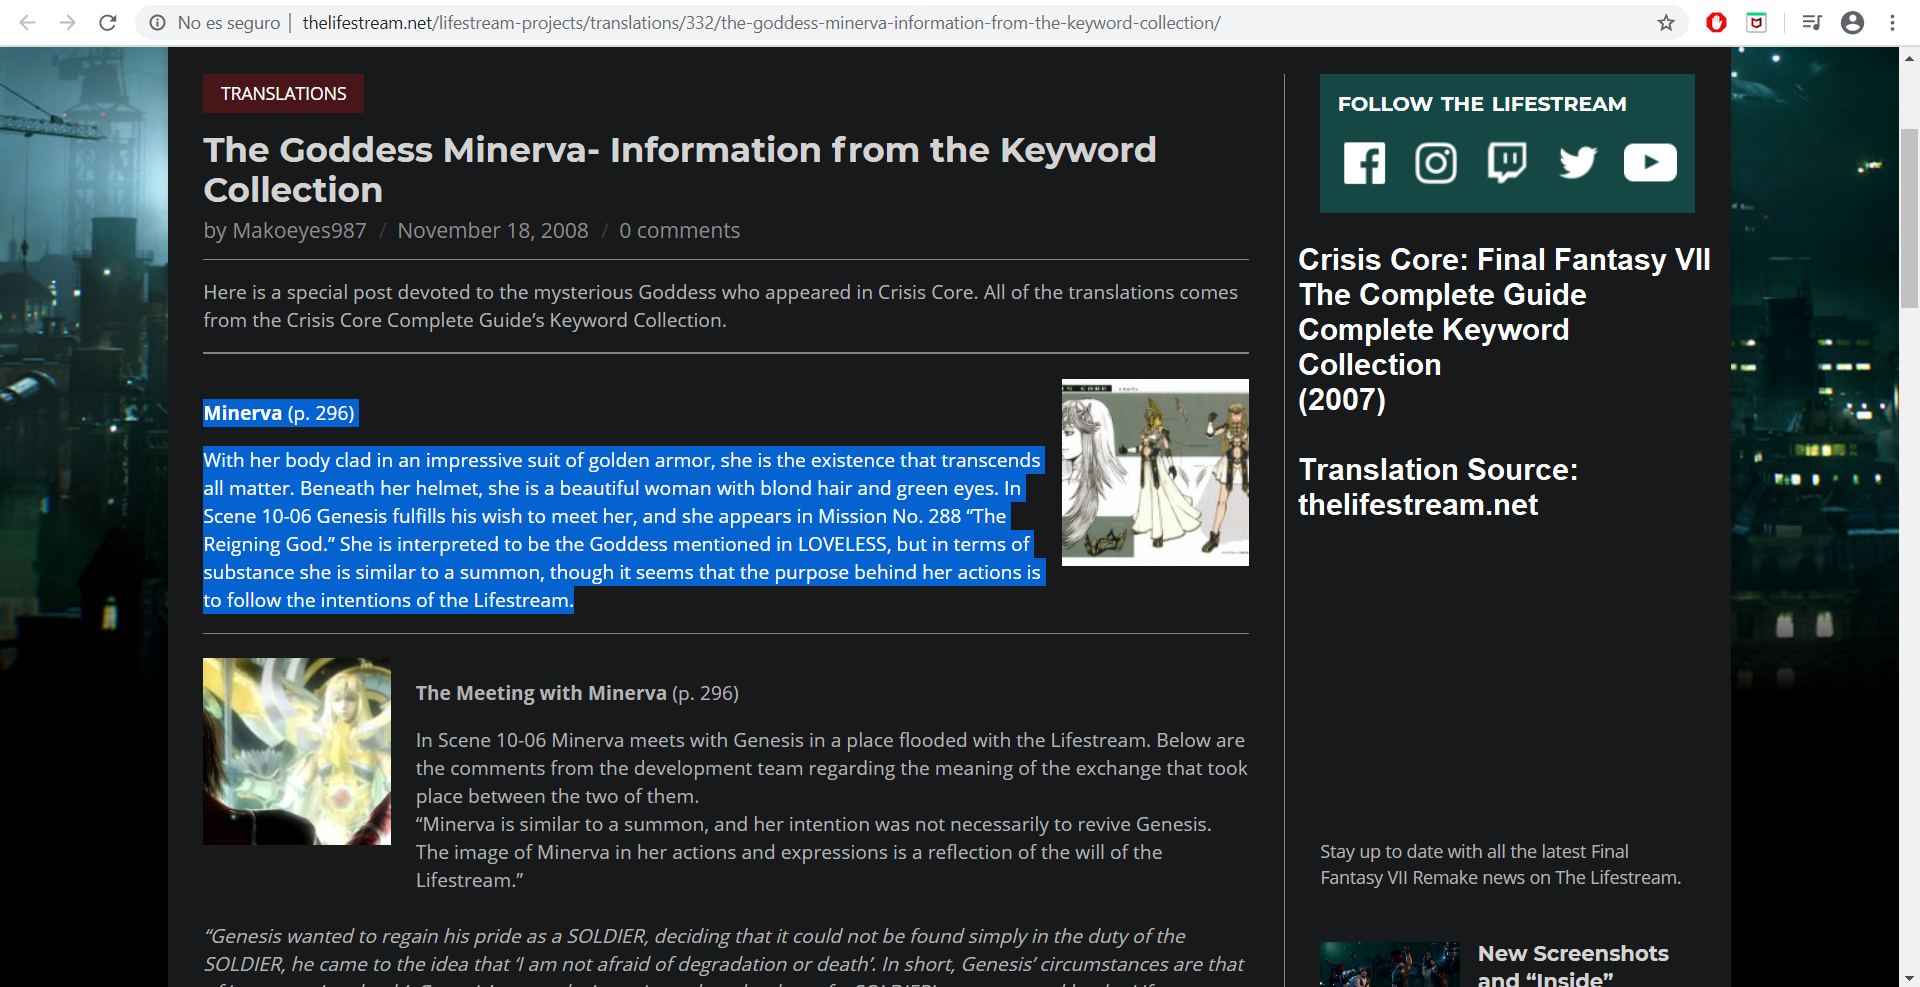Screen dimensions: 1920x987
Task: Open the Minerva meeting scene thumbnail
Action: click(297, 751)
